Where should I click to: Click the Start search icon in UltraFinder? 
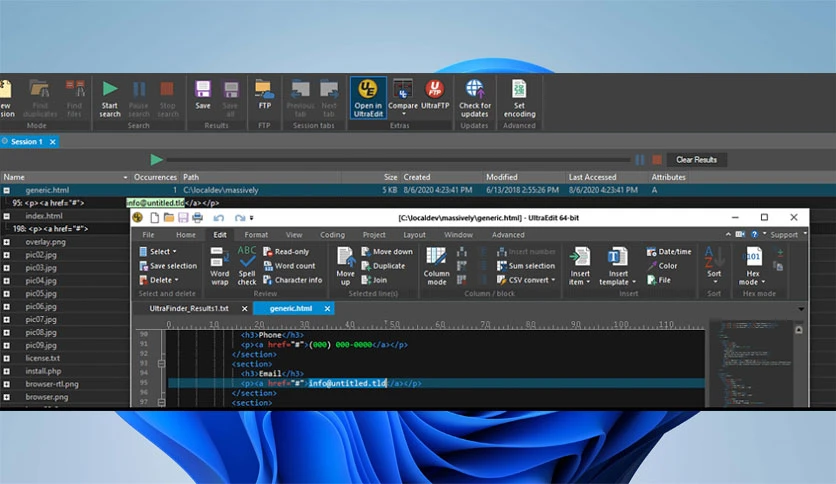click(110, 99)
